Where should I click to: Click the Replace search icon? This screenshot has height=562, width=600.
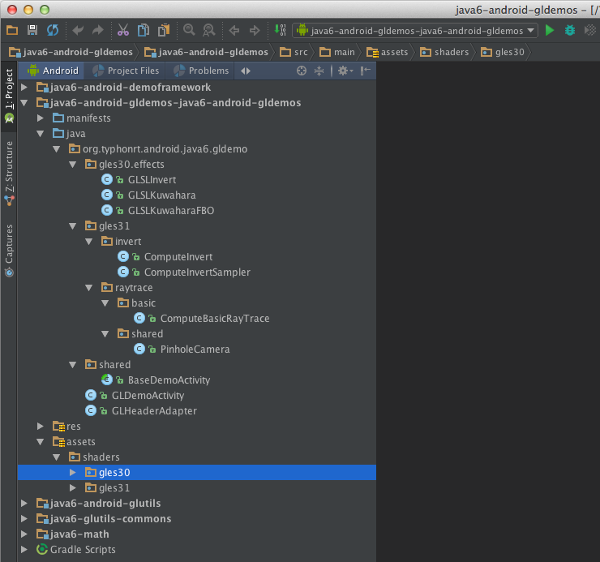[209, 30]
